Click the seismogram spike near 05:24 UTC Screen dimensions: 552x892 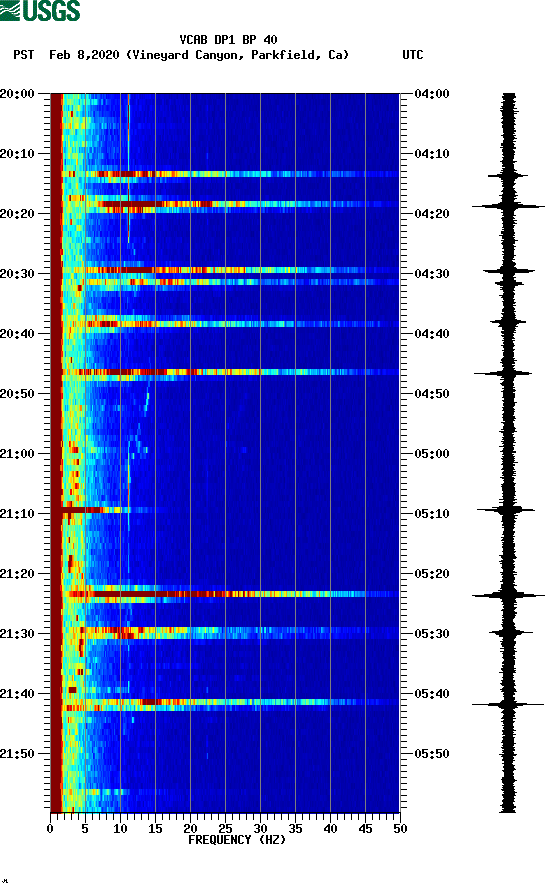pyautogui.click(x=508, y=596)
